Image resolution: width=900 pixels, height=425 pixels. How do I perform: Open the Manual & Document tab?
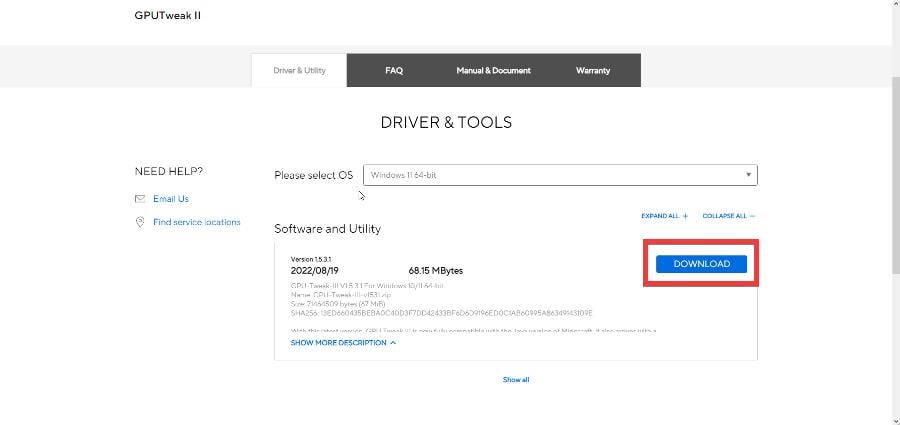pos(493,71)
